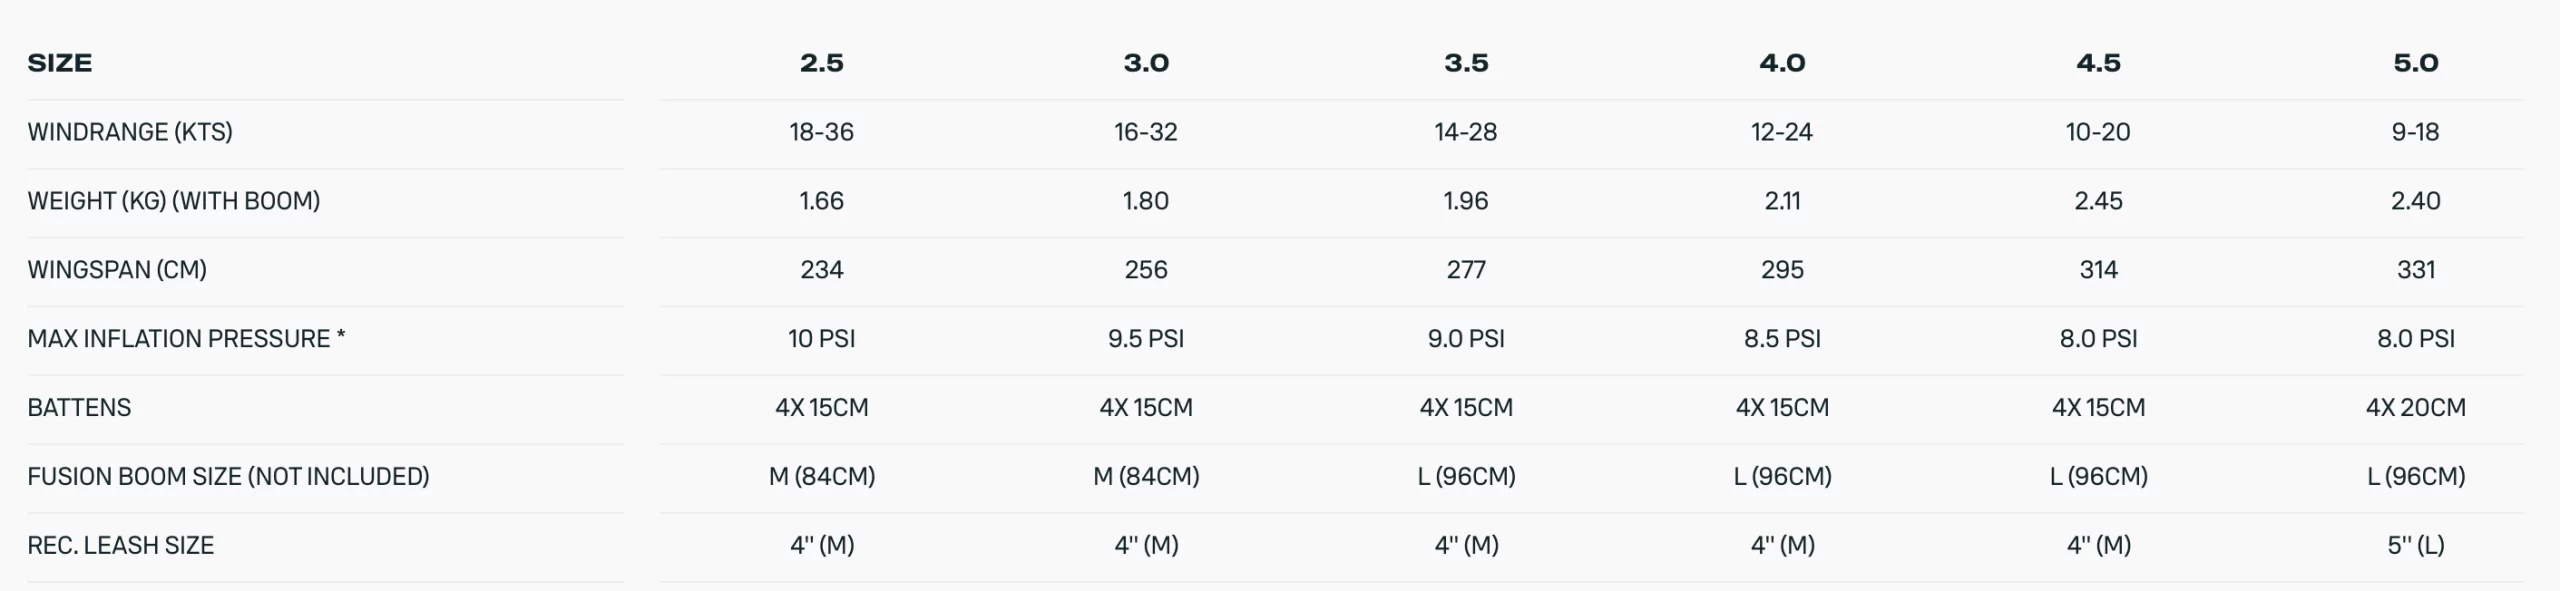The image size is (2560, 591).
Task: Select the 3.5 size column header
Action: point(1466,63)
